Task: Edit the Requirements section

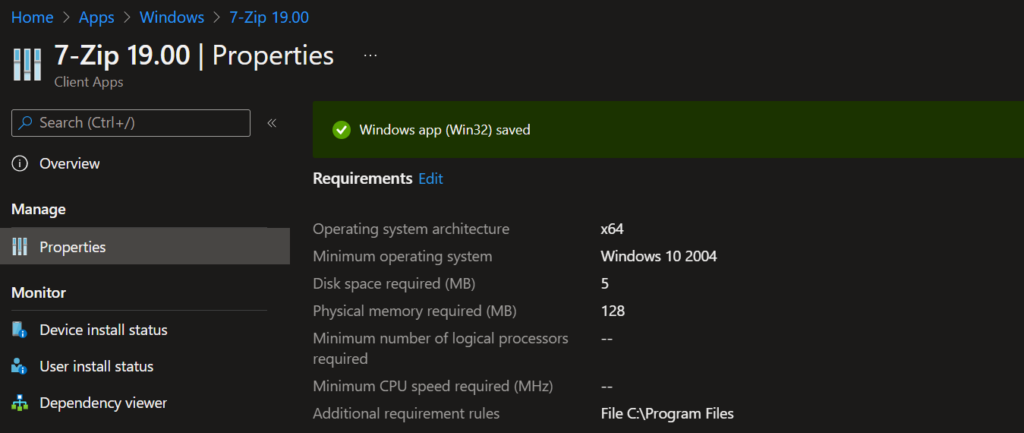Action: [x=430, y=178]
